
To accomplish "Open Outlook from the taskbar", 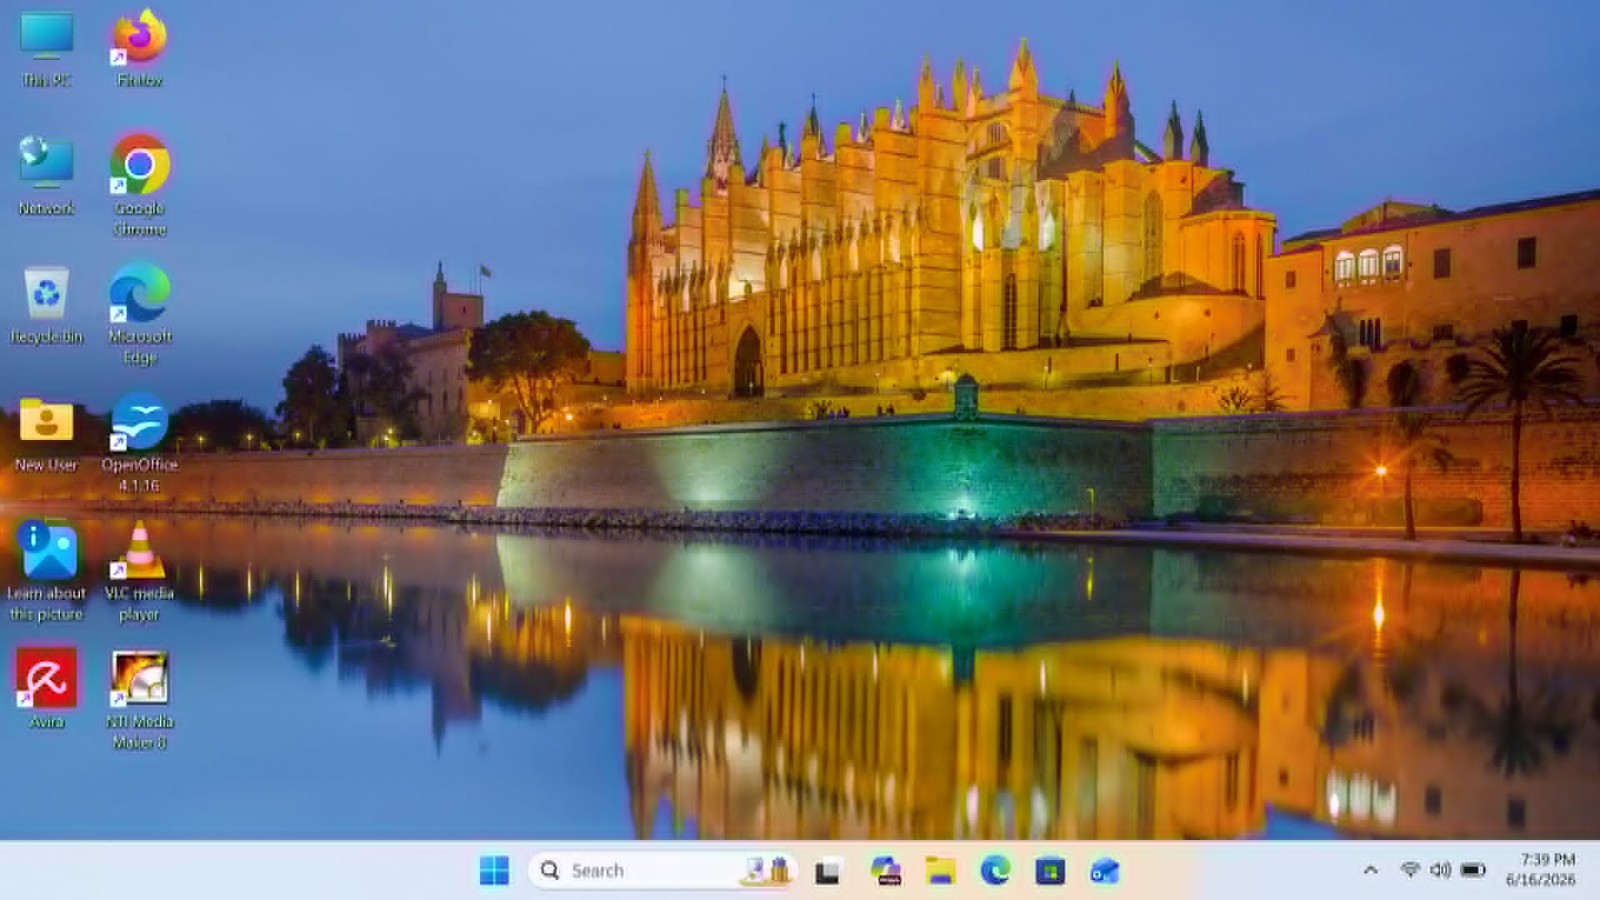I will tap(1105, 871).
